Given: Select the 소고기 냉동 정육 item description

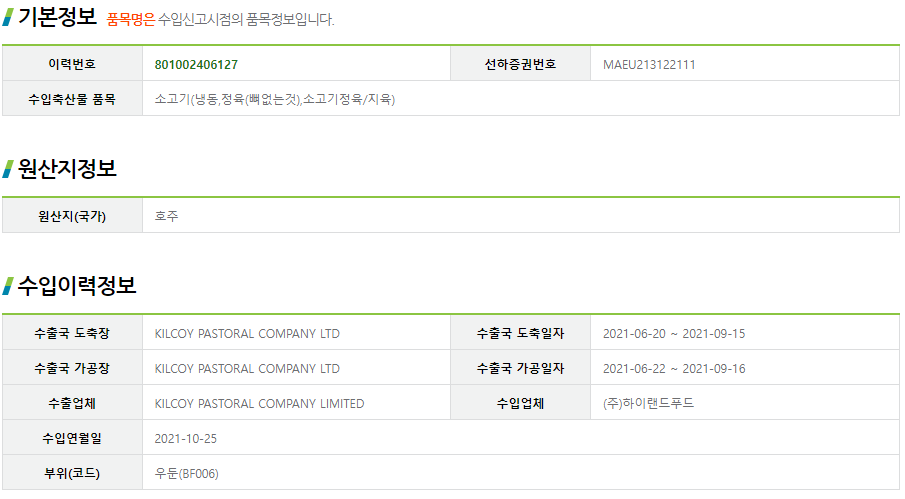Looking at the screenshot, I should click(275, 99).
